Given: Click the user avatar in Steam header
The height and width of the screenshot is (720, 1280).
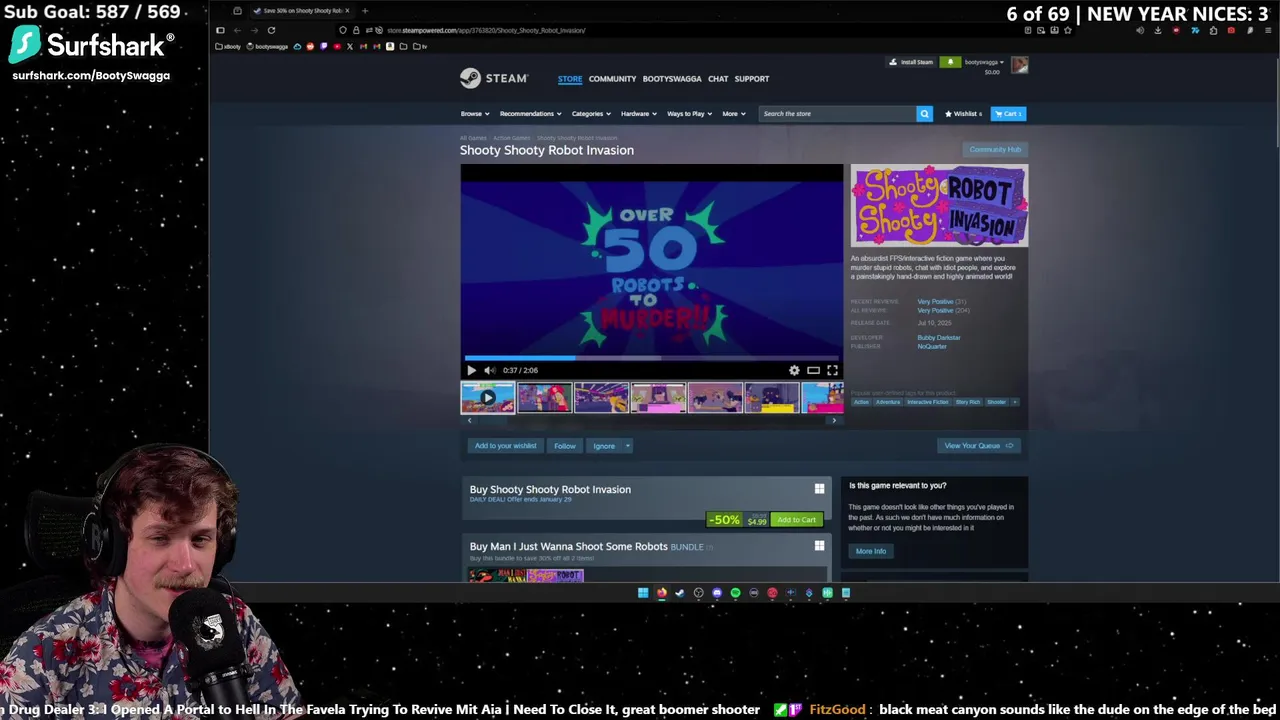Looking at the screenshot, I should click(x=1019, y=65).
